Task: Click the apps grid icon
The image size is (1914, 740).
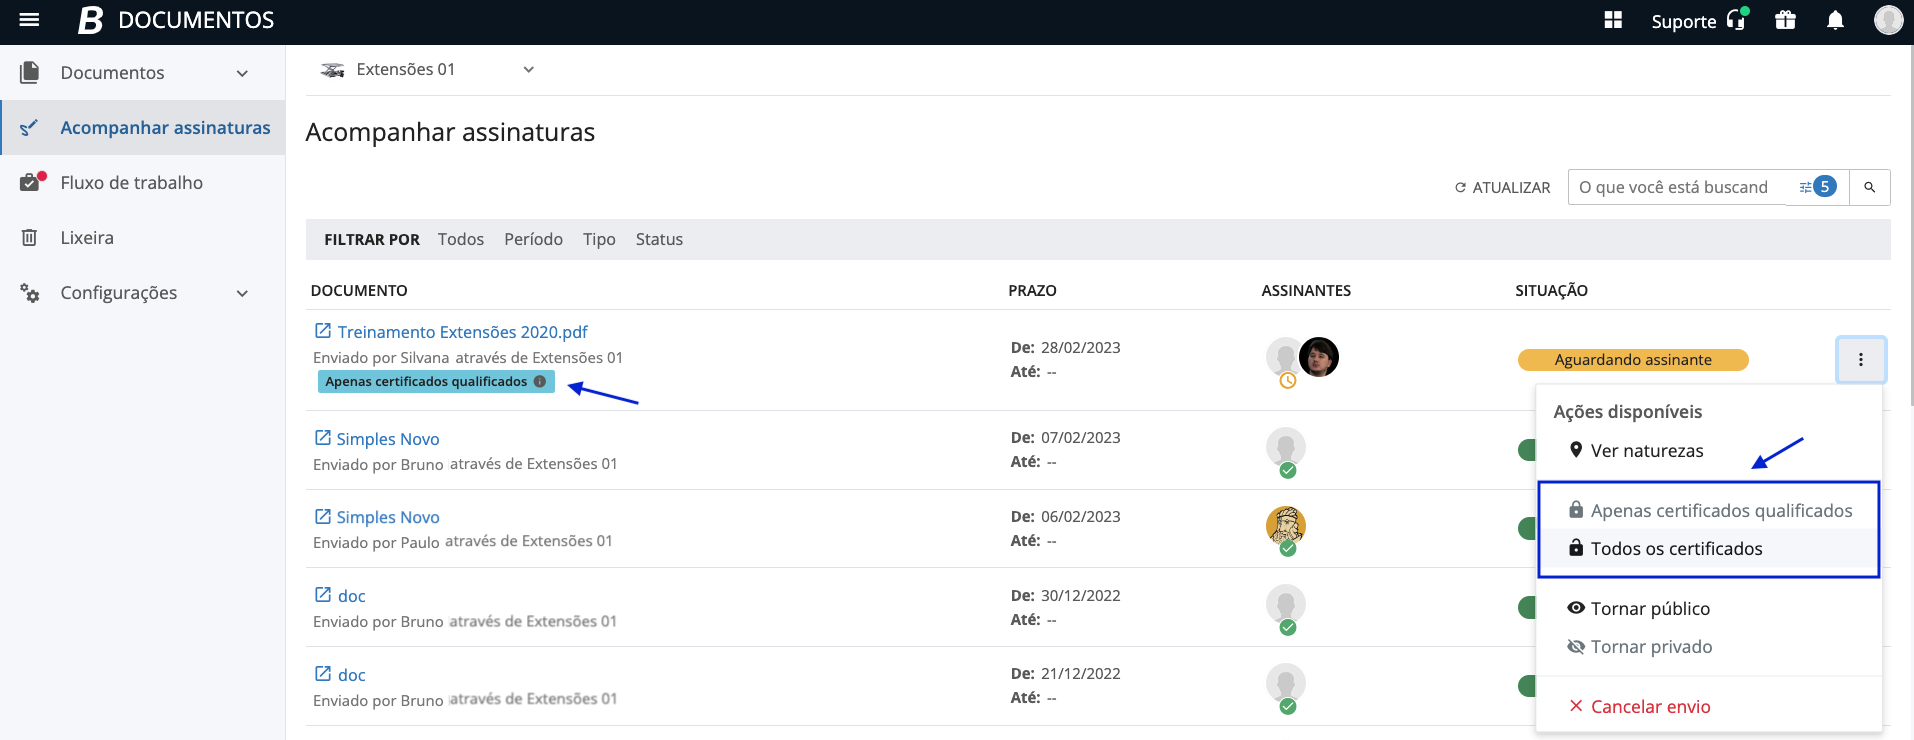Action: 1612,20
